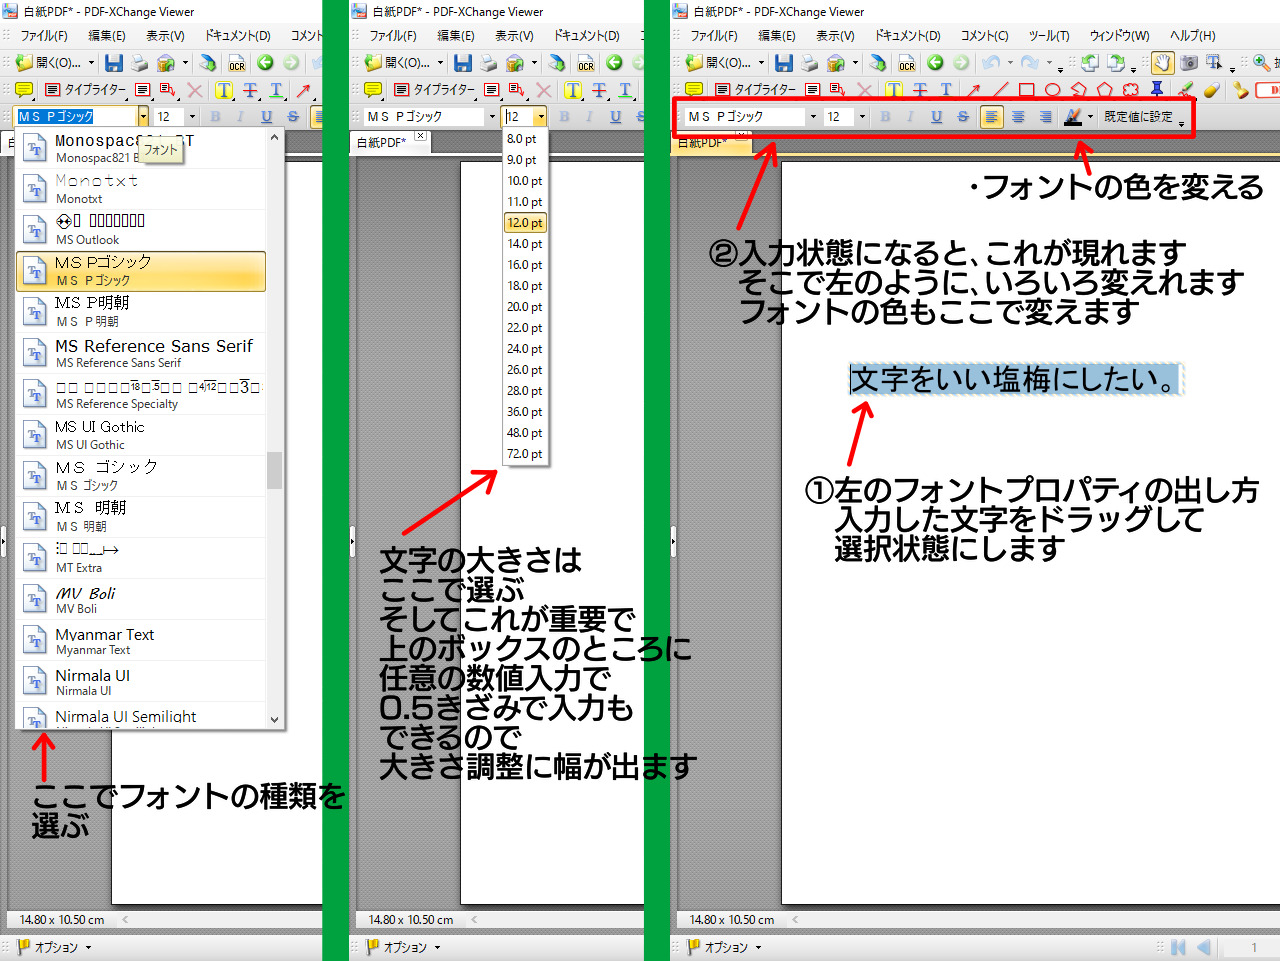This screenshot has height=961, width=1280.
Task: Click the font color swatch icon
Action: [x=1073, y=117]
